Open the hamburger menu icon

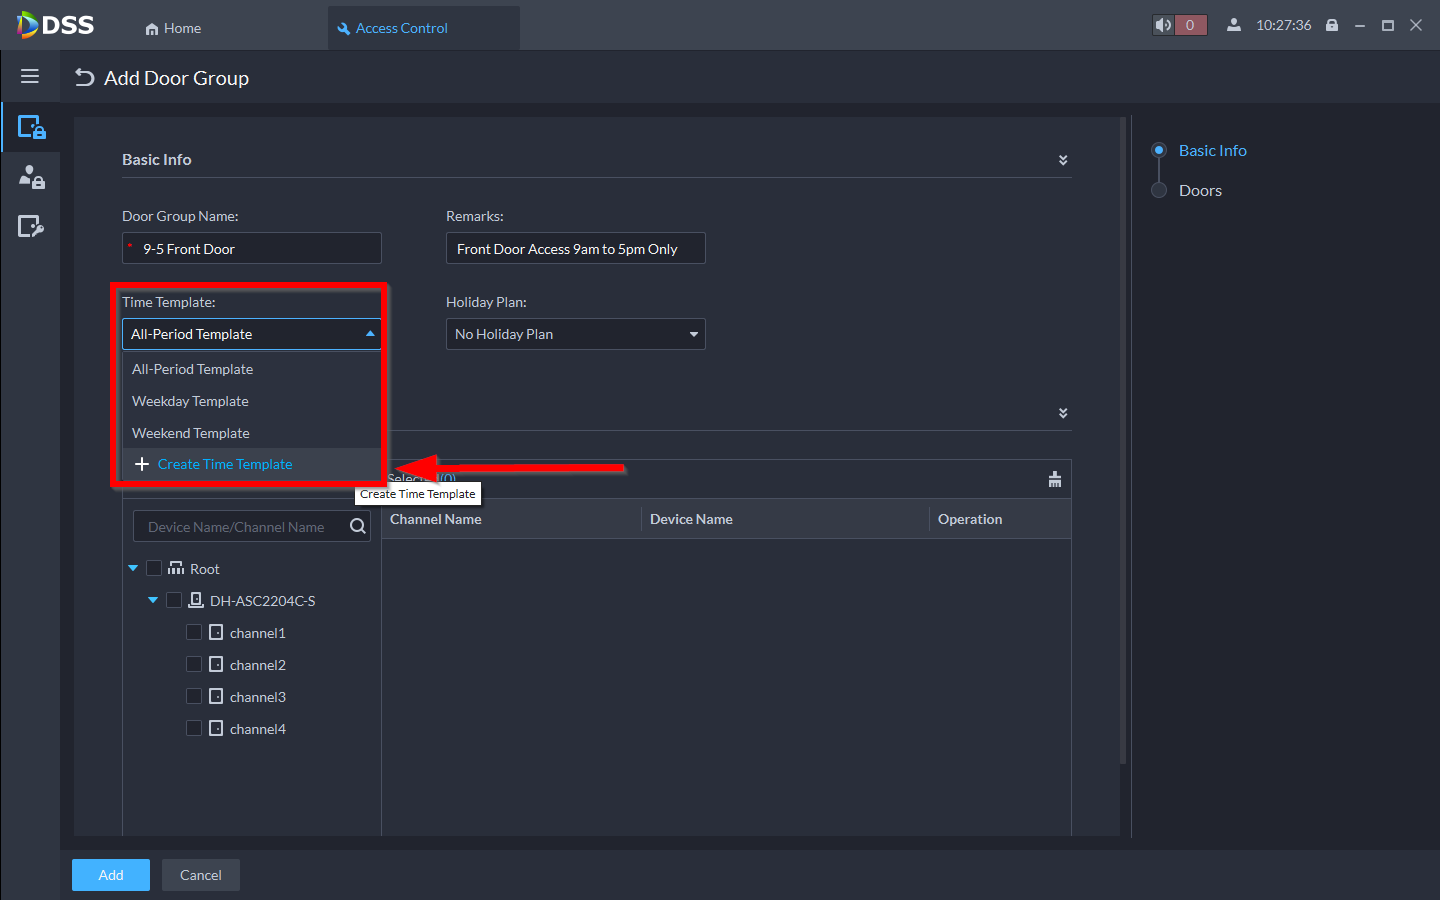coord(30,77)
